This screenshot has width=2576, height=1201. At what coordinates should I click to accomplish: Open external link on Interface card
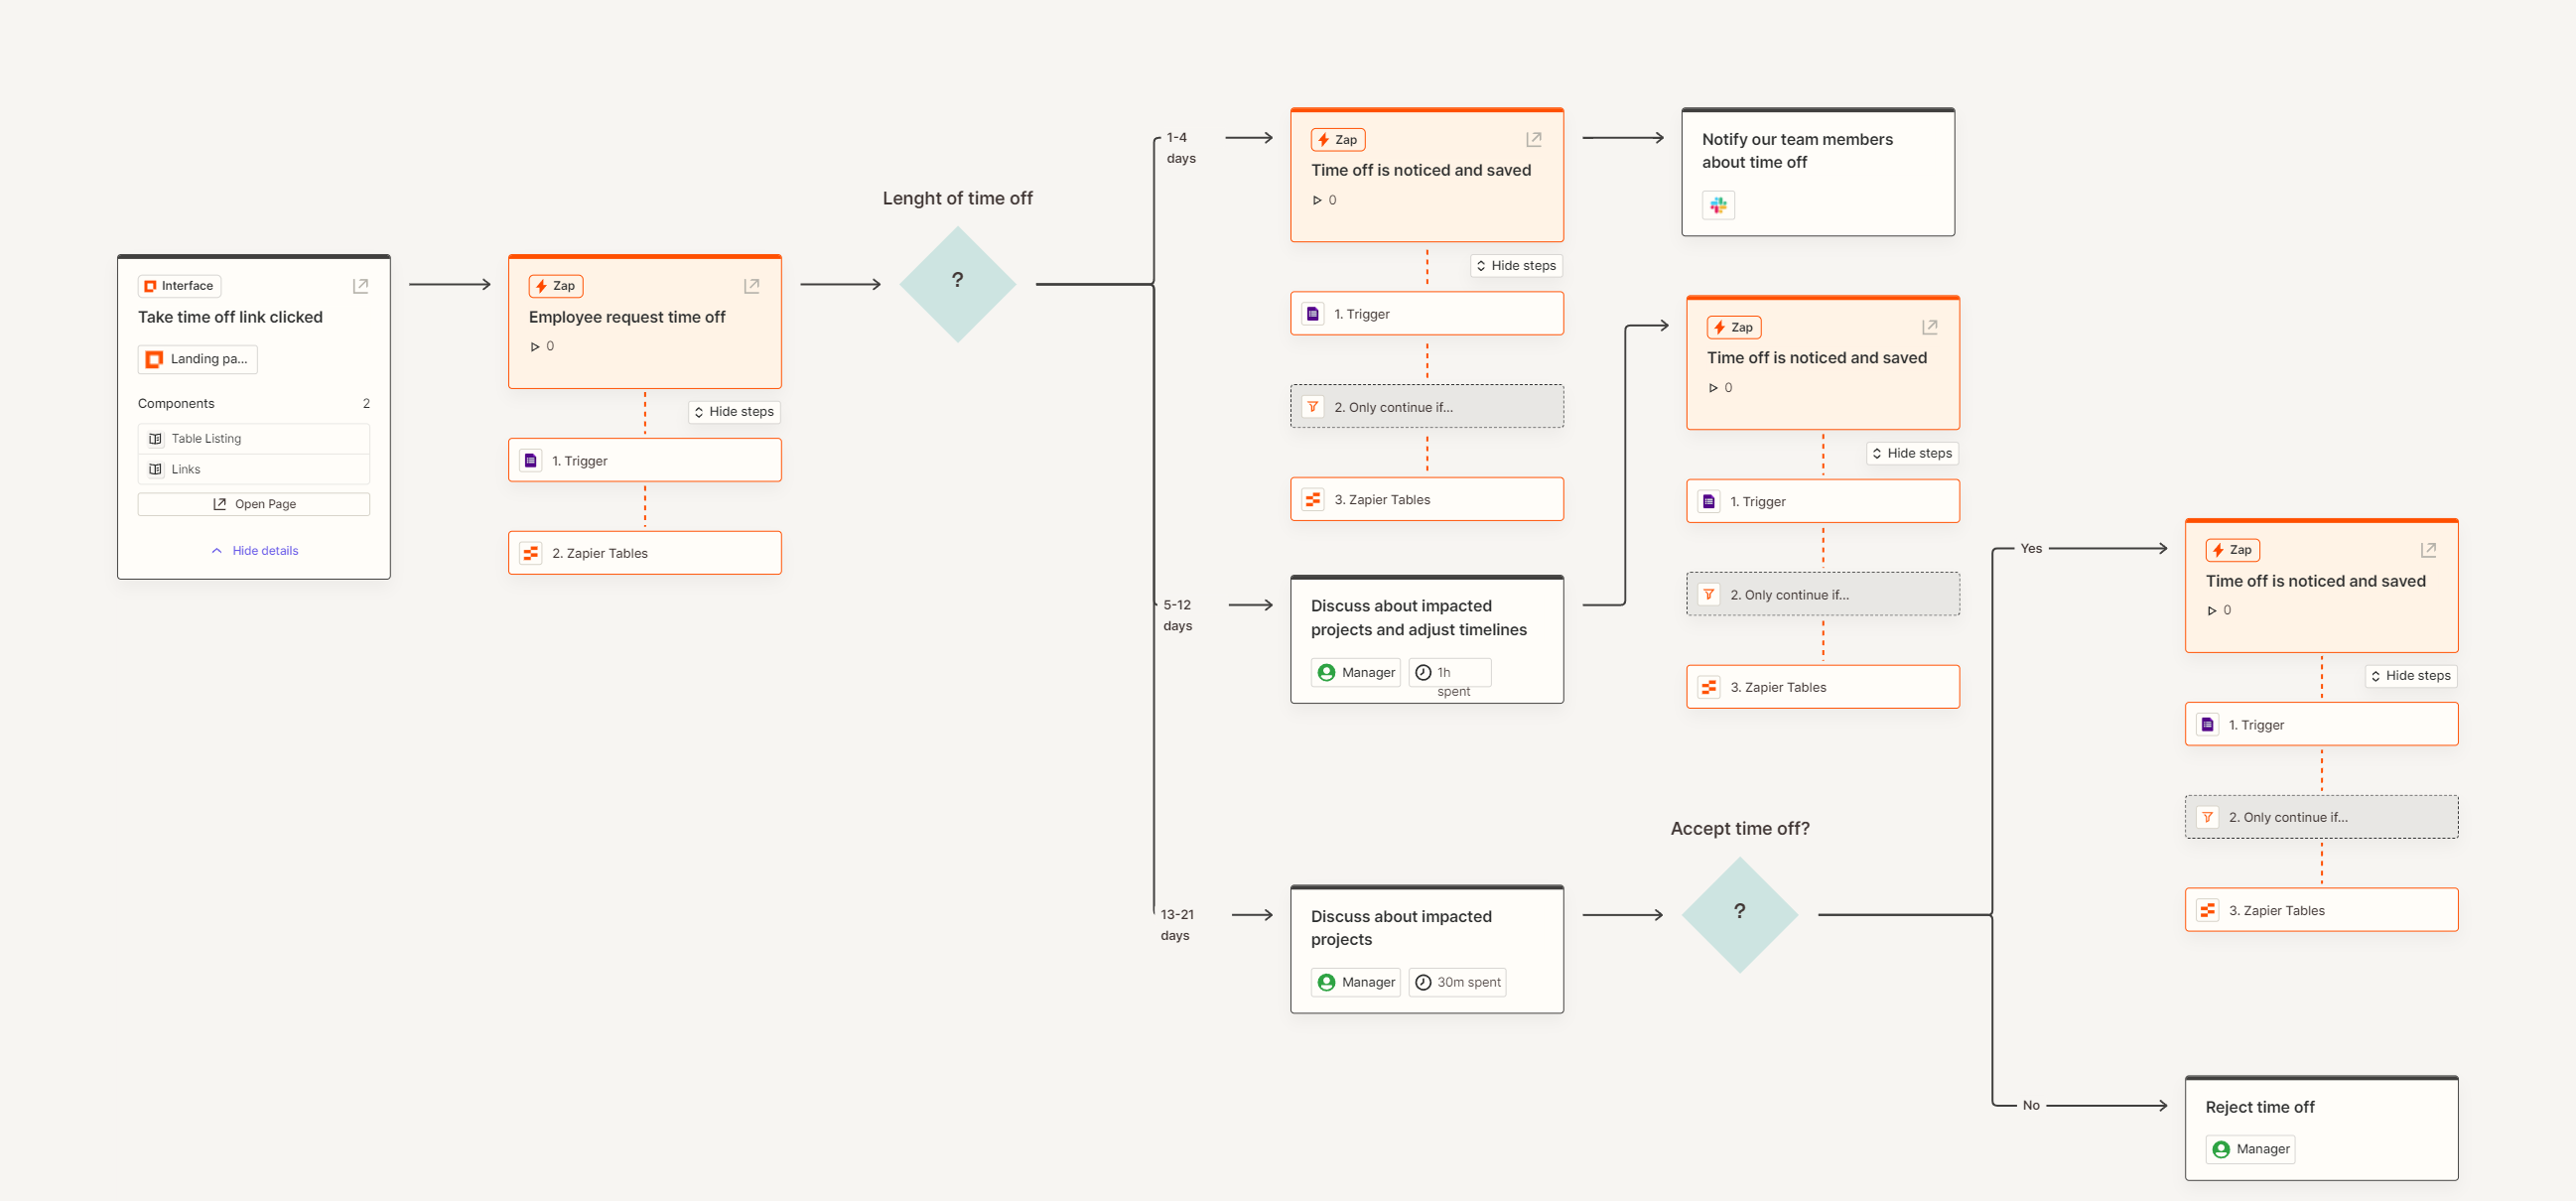(x=361, y=286)
